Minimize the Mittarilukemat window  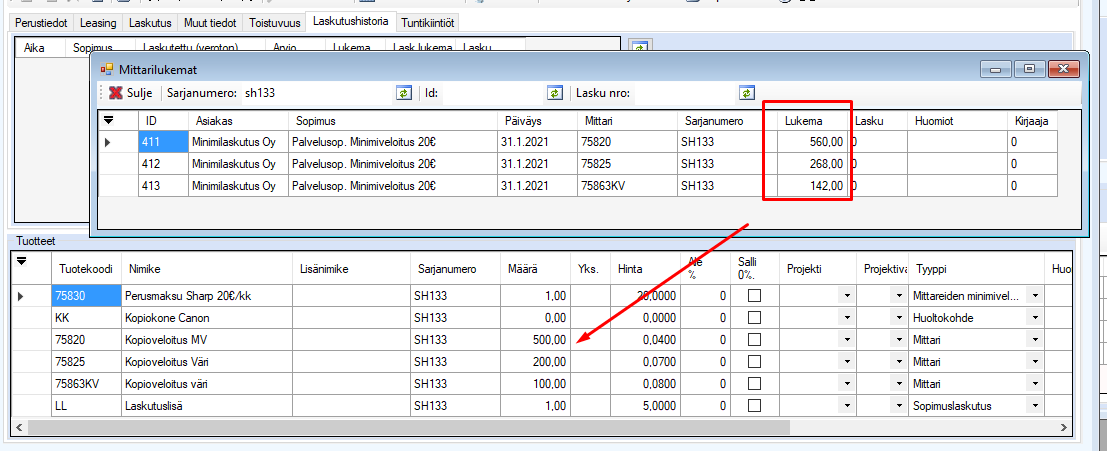point(996,69)
